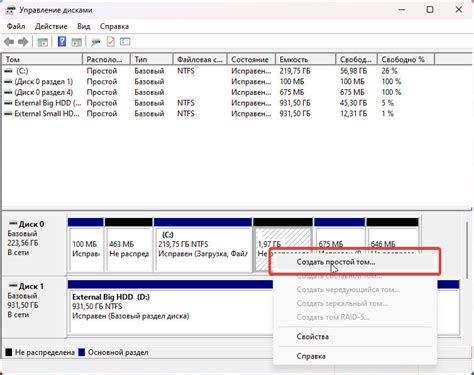
Task: Choose Создать простой том in context menu
Action: click(355, 262)
